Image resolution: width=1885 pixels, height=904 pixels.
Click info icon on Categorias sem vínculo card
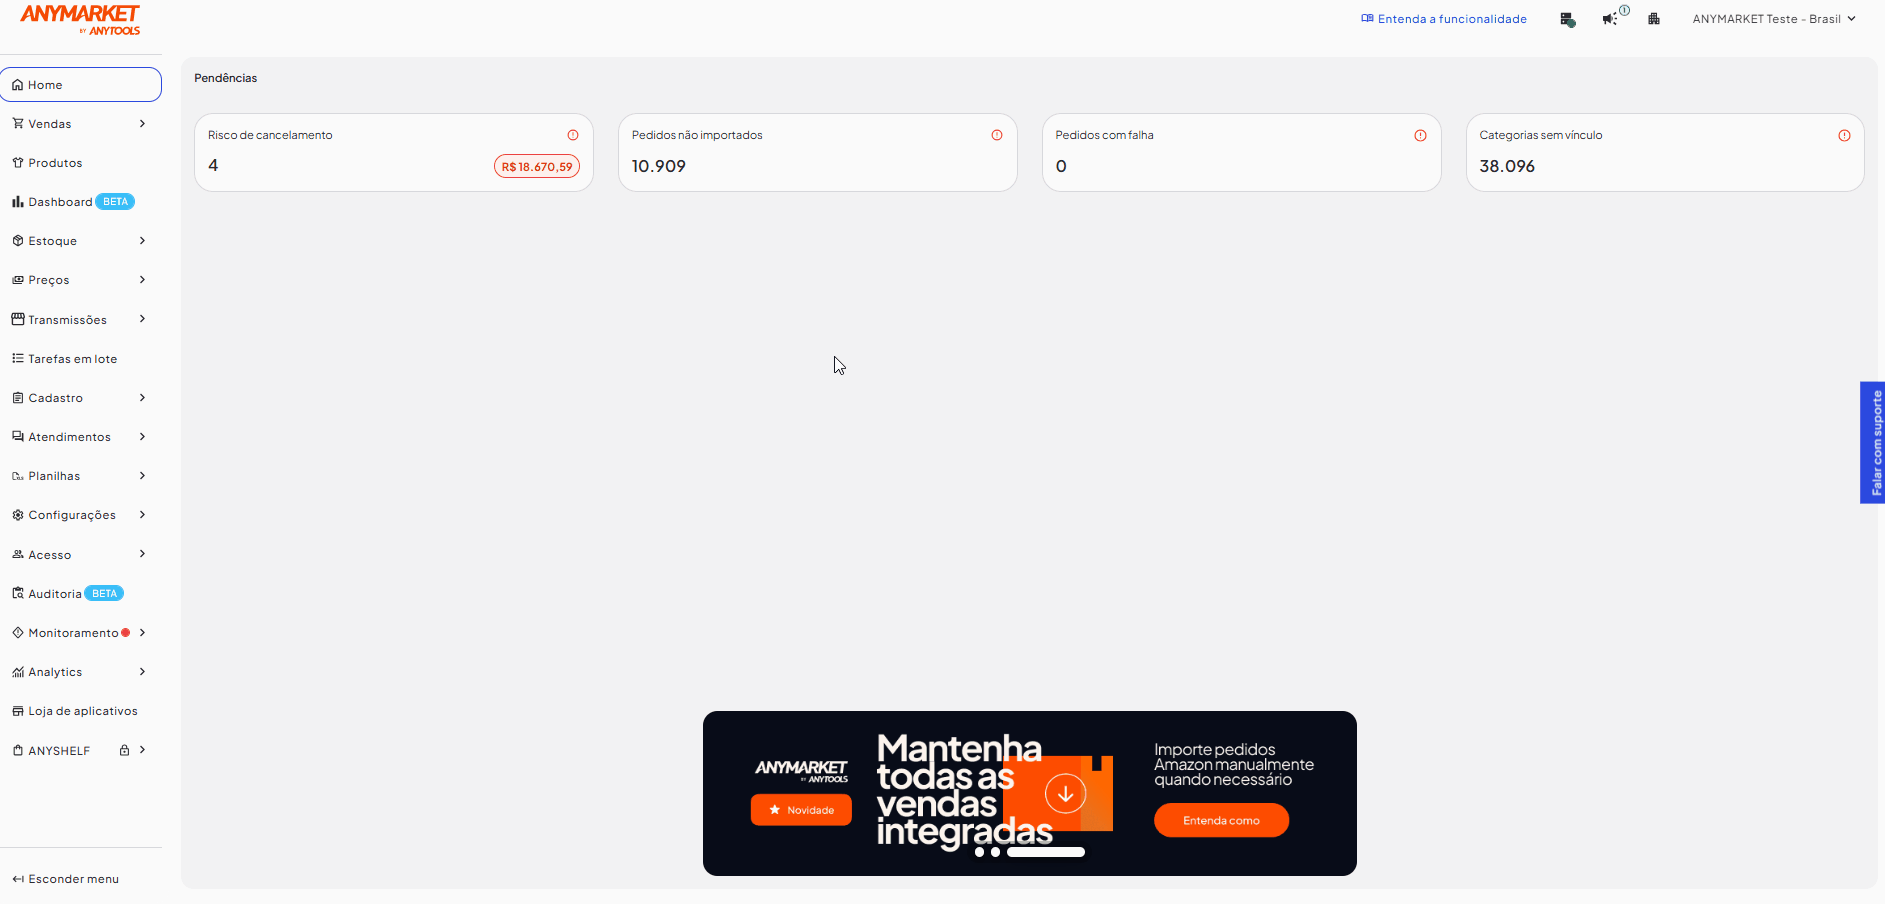pyautogui.click(x=1844, y=135)
